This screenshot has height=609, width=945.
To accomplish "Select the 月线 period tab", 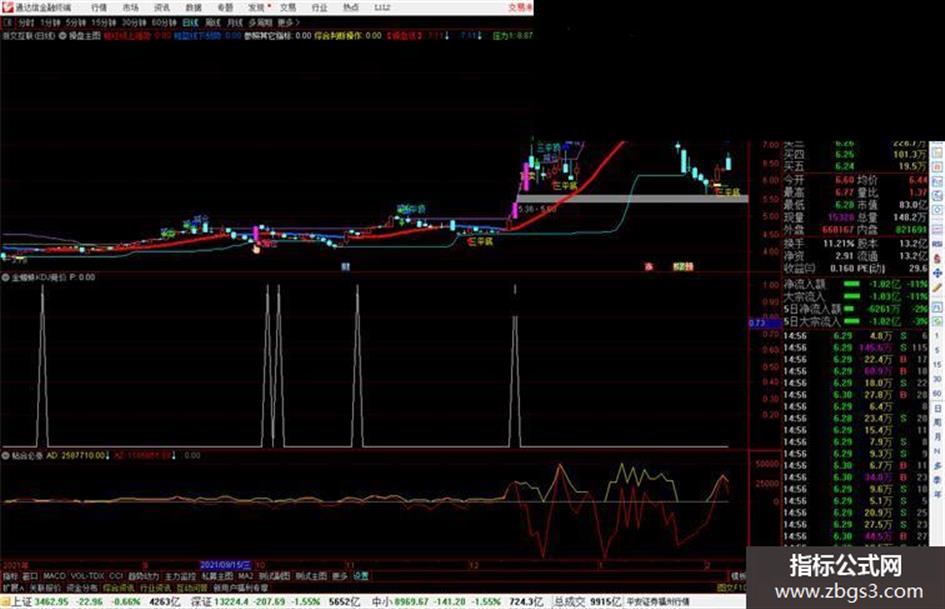I will (234, 22).
